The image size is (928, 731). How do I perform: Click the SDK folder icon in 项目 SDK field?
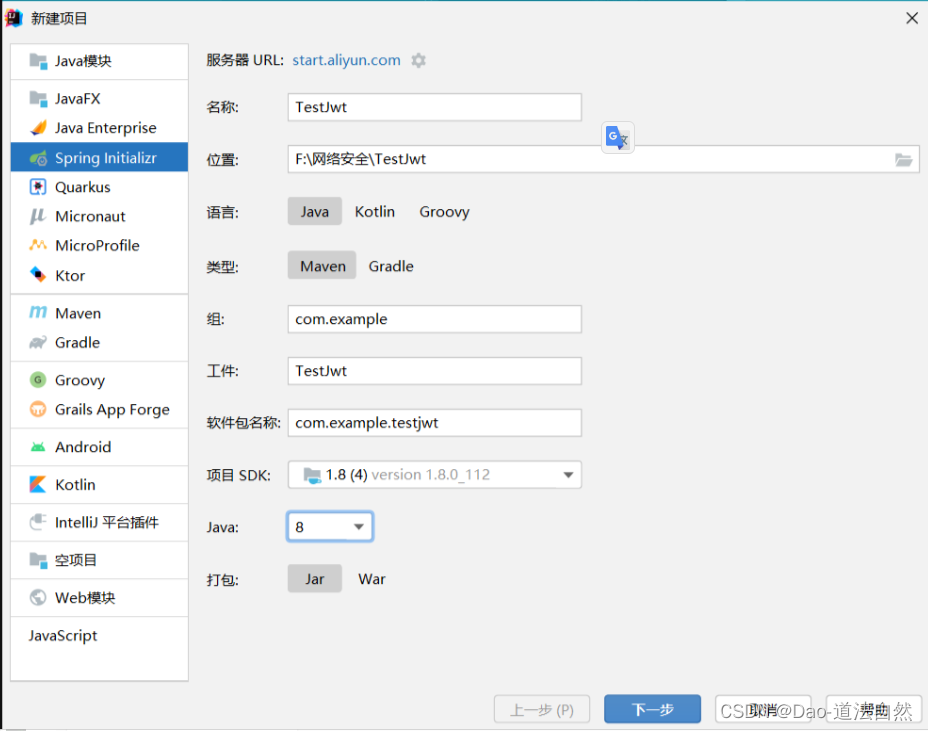tap(312, 475)
